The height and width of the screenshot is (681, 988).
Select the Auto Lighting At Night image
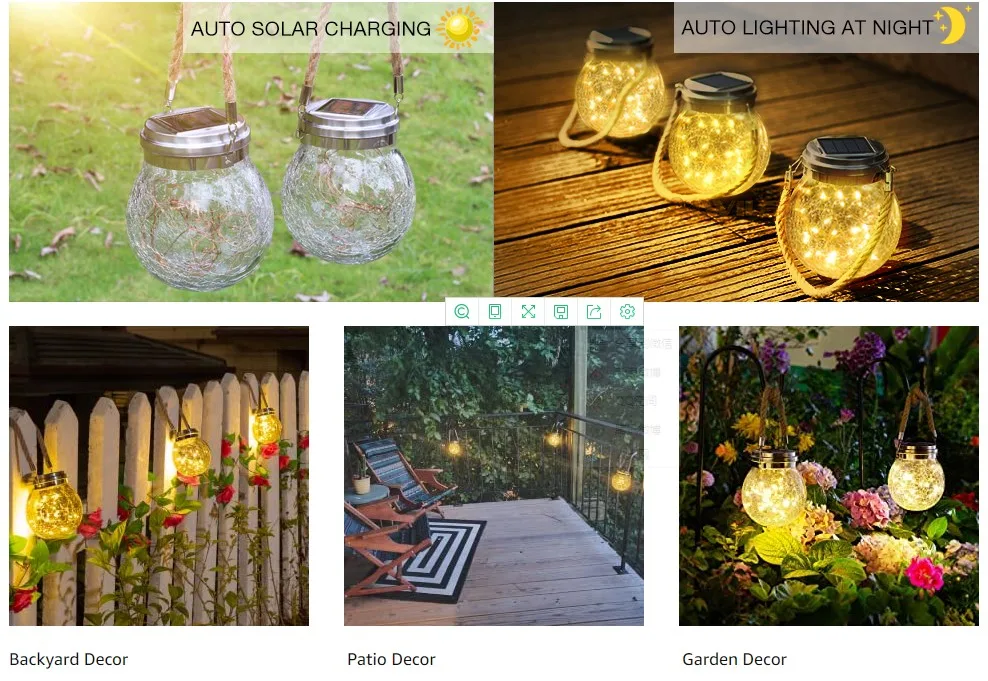pyautogui.click(x=736, y=152)
